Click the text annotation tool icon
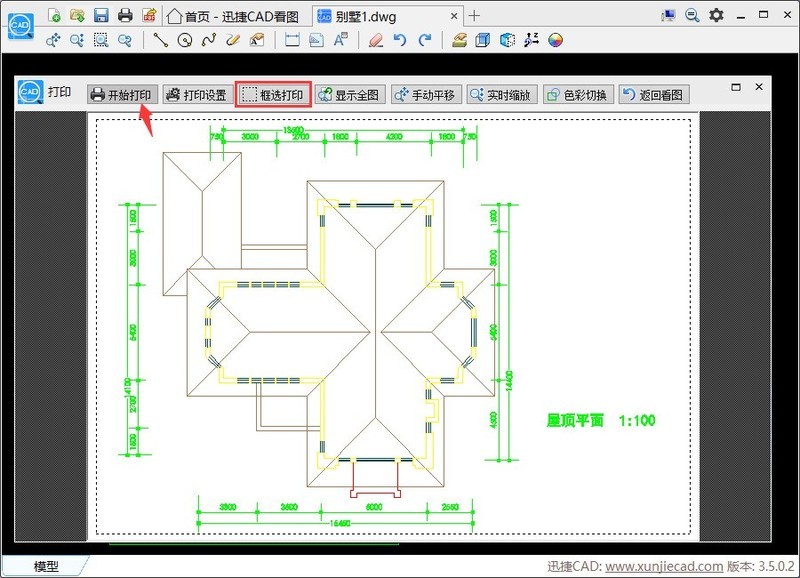This screenshot has height=578, width=800. [x=341, y=40]
